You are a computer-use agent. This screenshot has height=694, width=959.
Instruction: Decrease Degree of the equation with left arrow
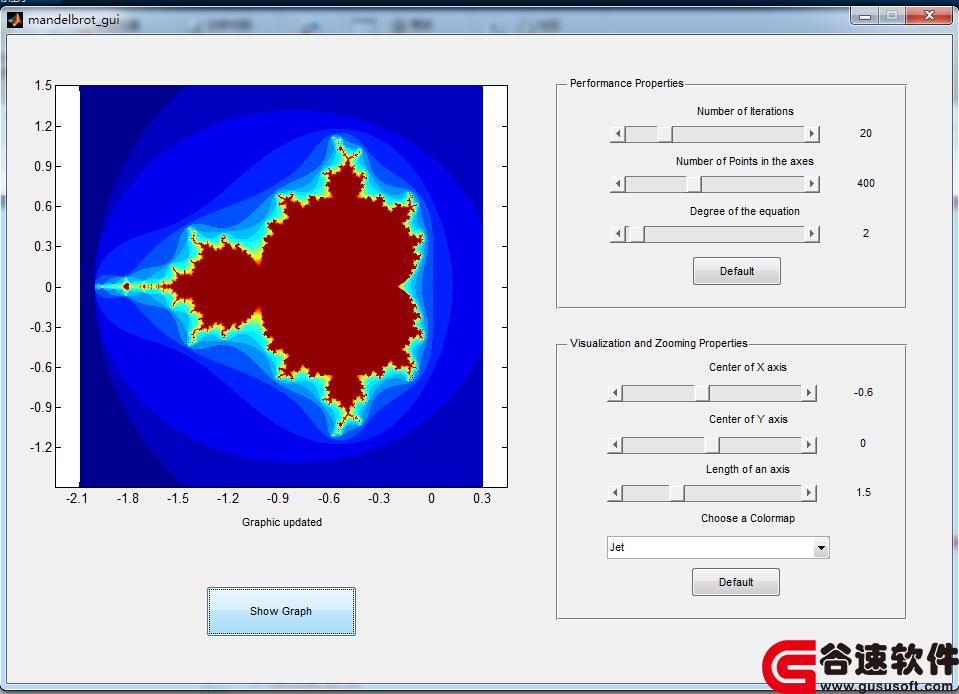pyautogui.click(x=618, y=234)
